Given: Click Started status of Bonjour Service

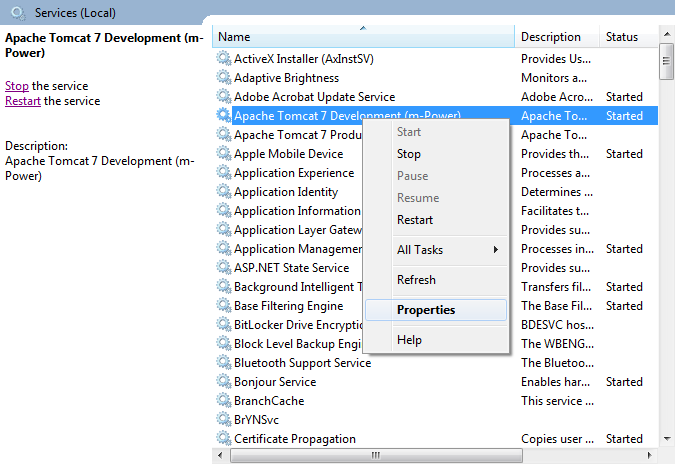Looking at the screenshot, I should click(624, 382).
